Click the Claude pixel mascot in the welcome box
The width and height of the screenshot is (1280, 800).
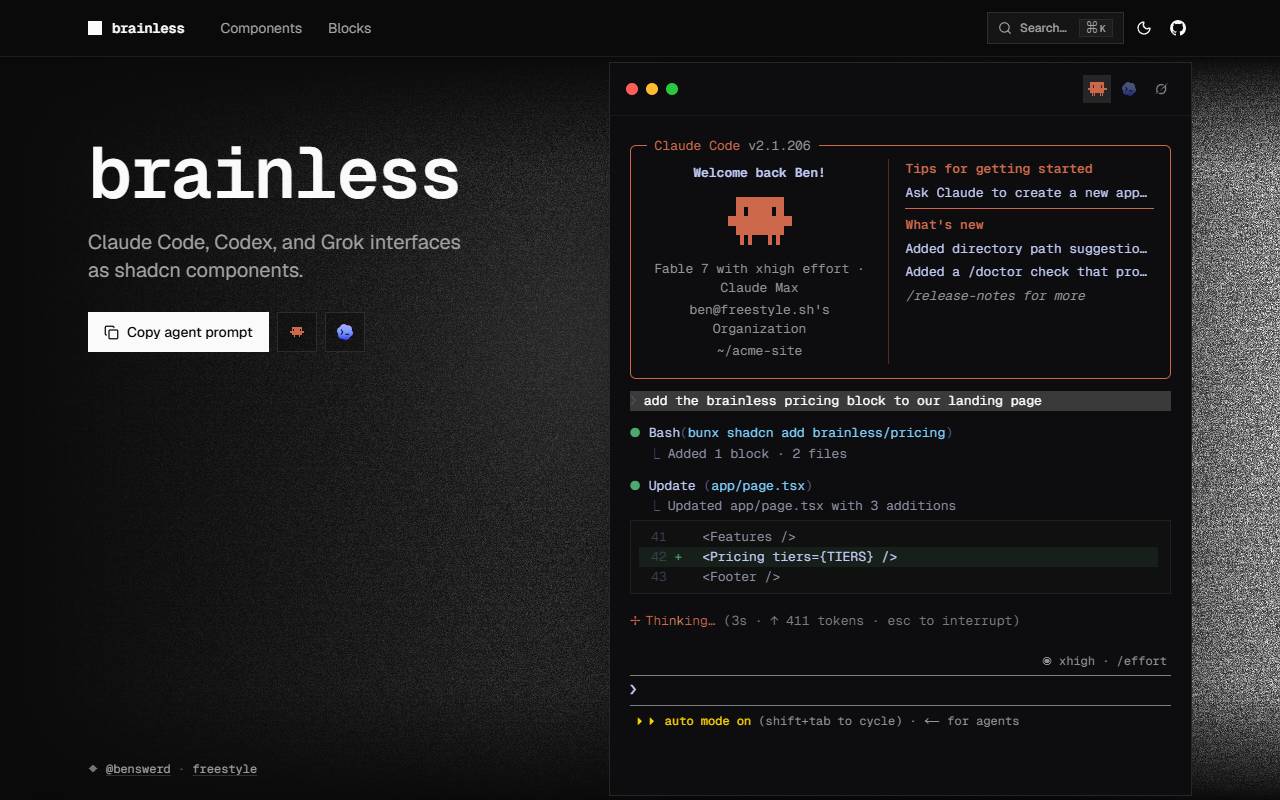pyautogui.click(x=759, y=220)
